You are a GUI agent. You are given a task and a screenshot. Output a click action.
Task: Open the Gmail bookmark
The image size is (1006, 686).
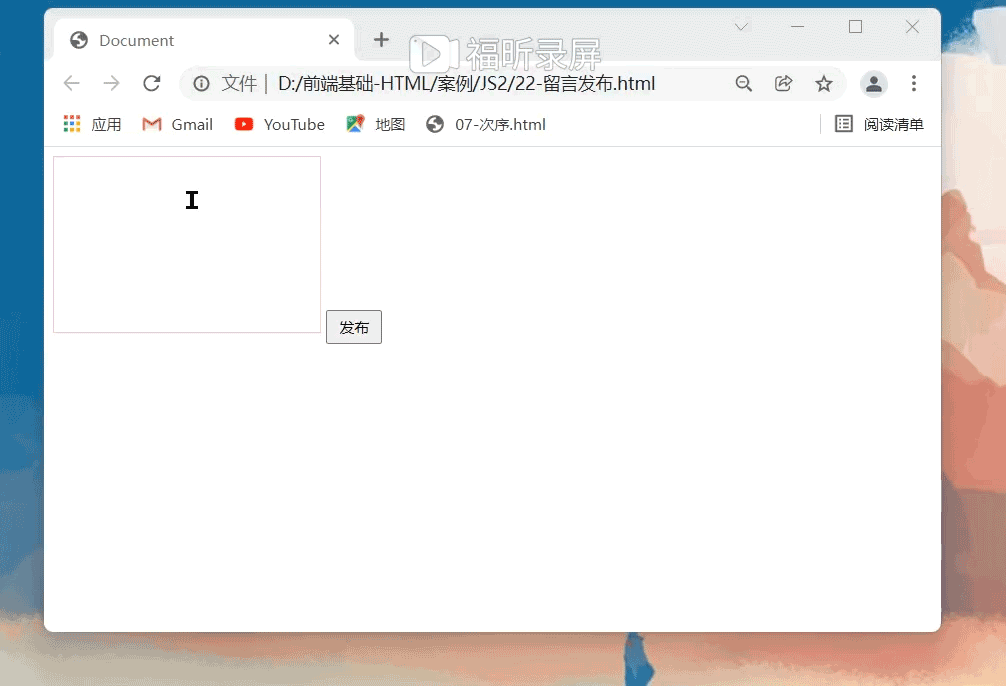coord(177,124)
